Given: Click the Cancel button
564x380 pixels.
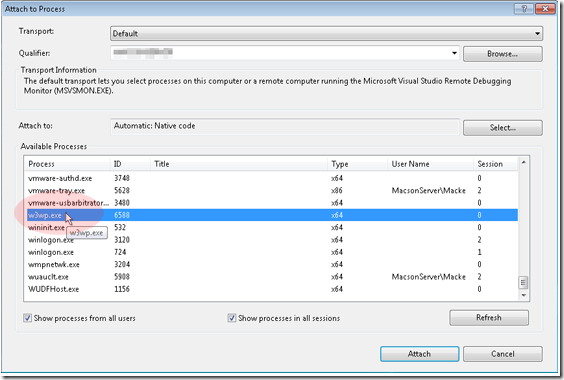Looking at the screenshot, I should [x=502, y=354].
